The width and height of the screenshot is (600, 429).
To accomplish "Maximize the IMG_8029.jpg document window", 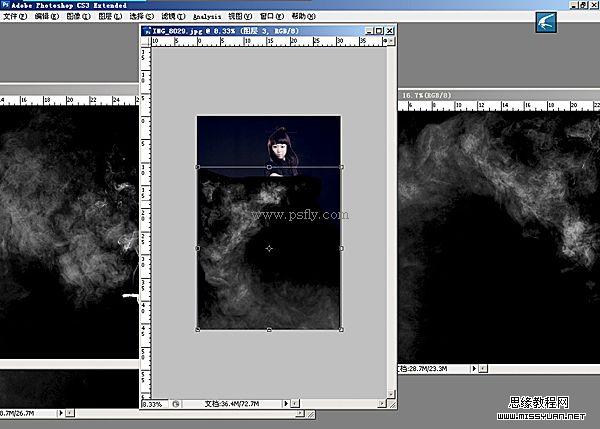I will pyautogui.click(x=379, y=32).
